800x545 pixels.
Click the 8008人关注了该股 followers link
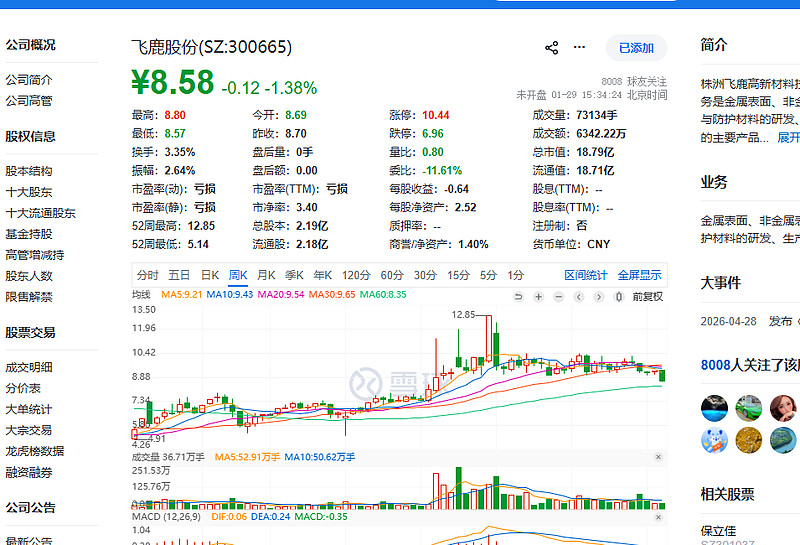[x=750, y=365]
